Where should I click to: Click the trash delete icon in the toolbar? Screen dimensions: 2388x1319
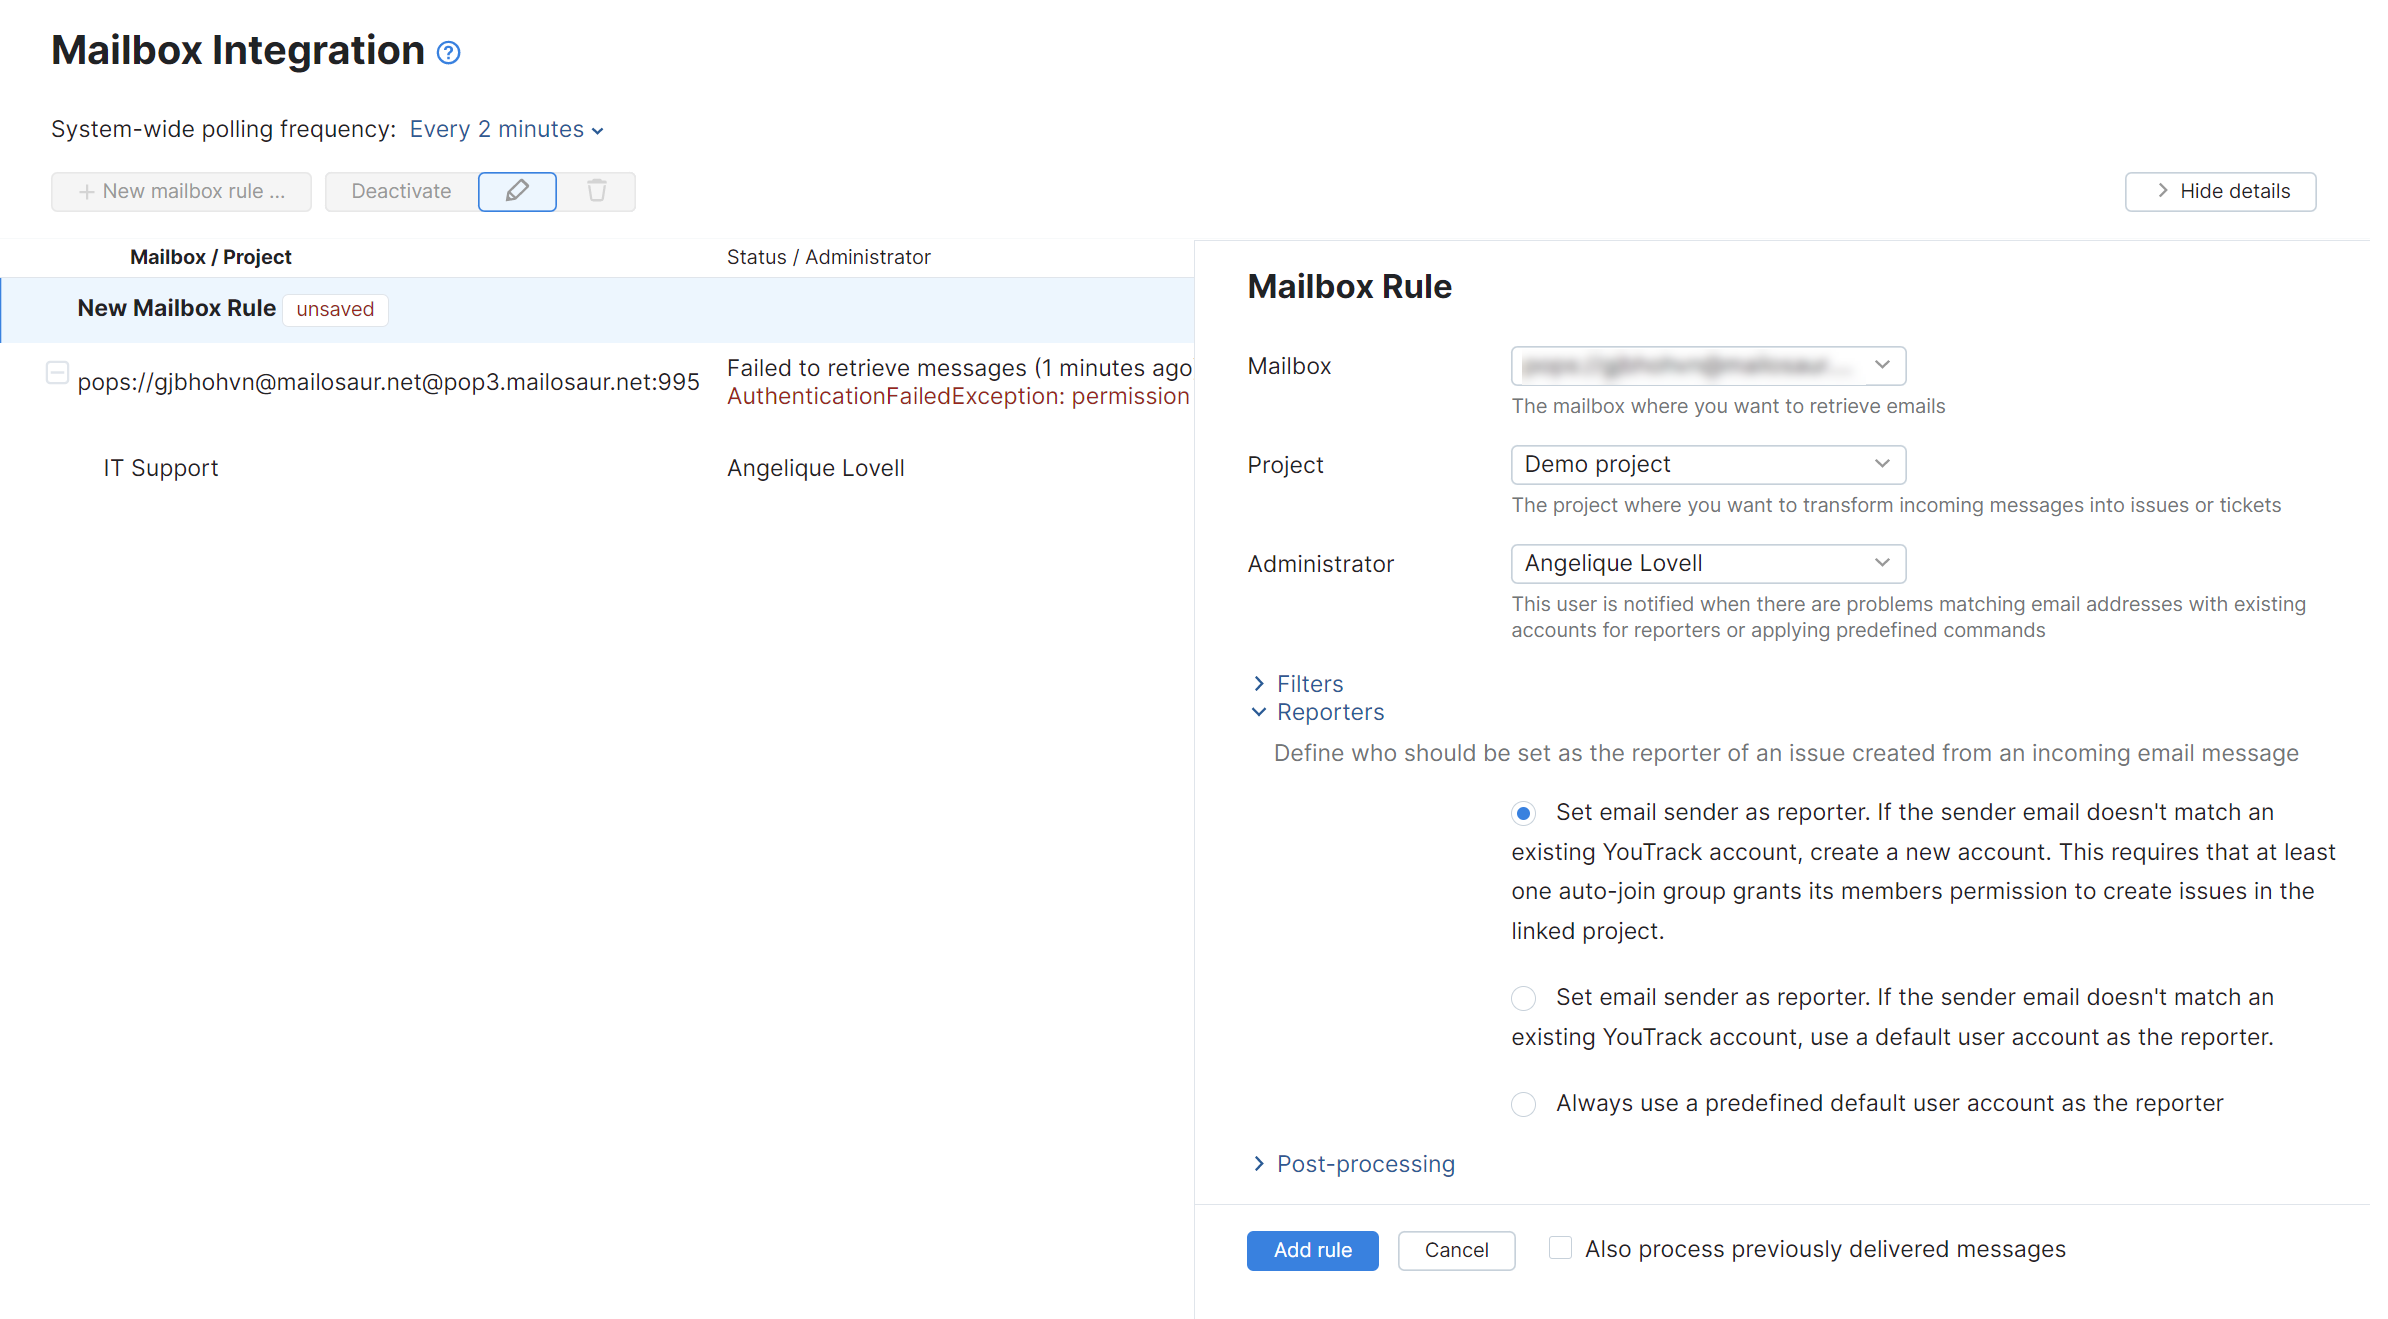click(596, 191)
